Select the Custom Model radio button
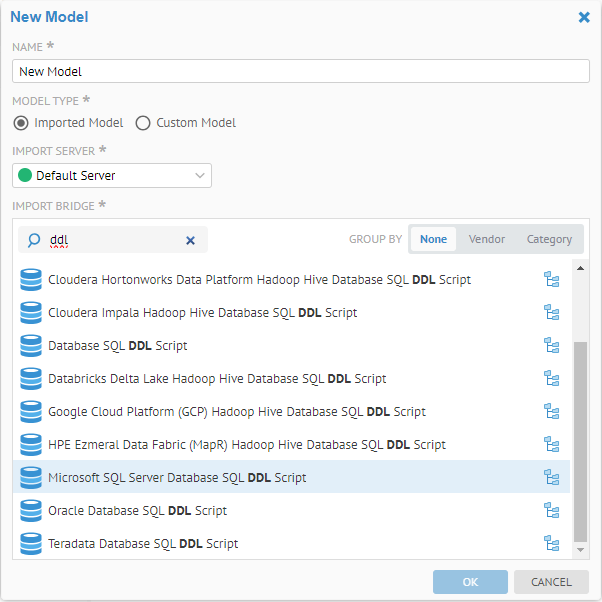 143,123
